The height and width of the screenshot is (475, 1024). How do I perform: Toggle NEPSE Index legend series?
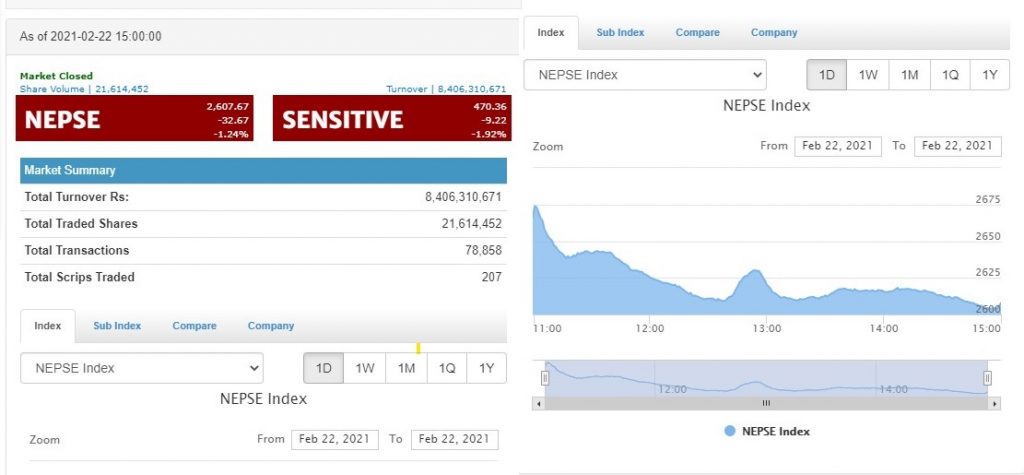coord(767,431)
